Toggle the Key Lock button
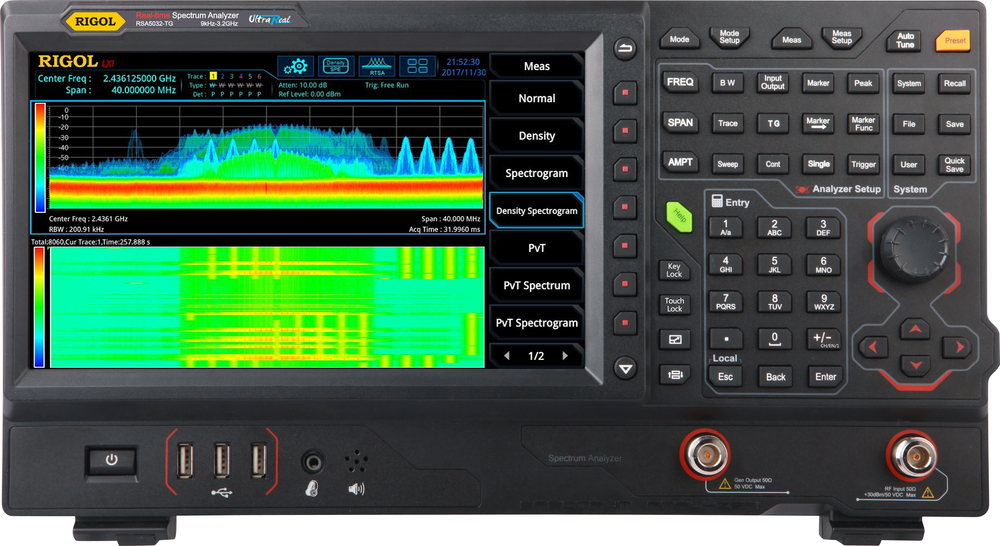This screenshot has height=546, width=1000. point(674,271)
